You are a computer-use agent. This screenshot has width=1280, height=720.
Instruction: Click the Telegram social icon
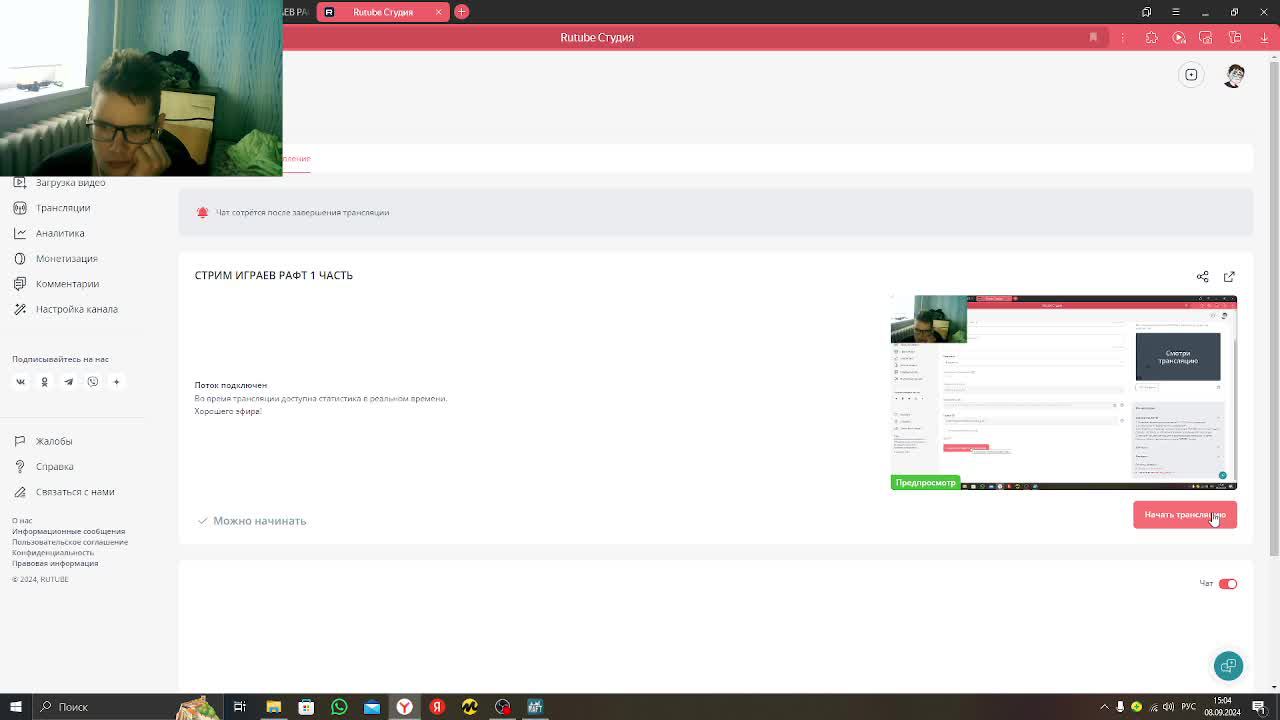(x=68, y=381)
